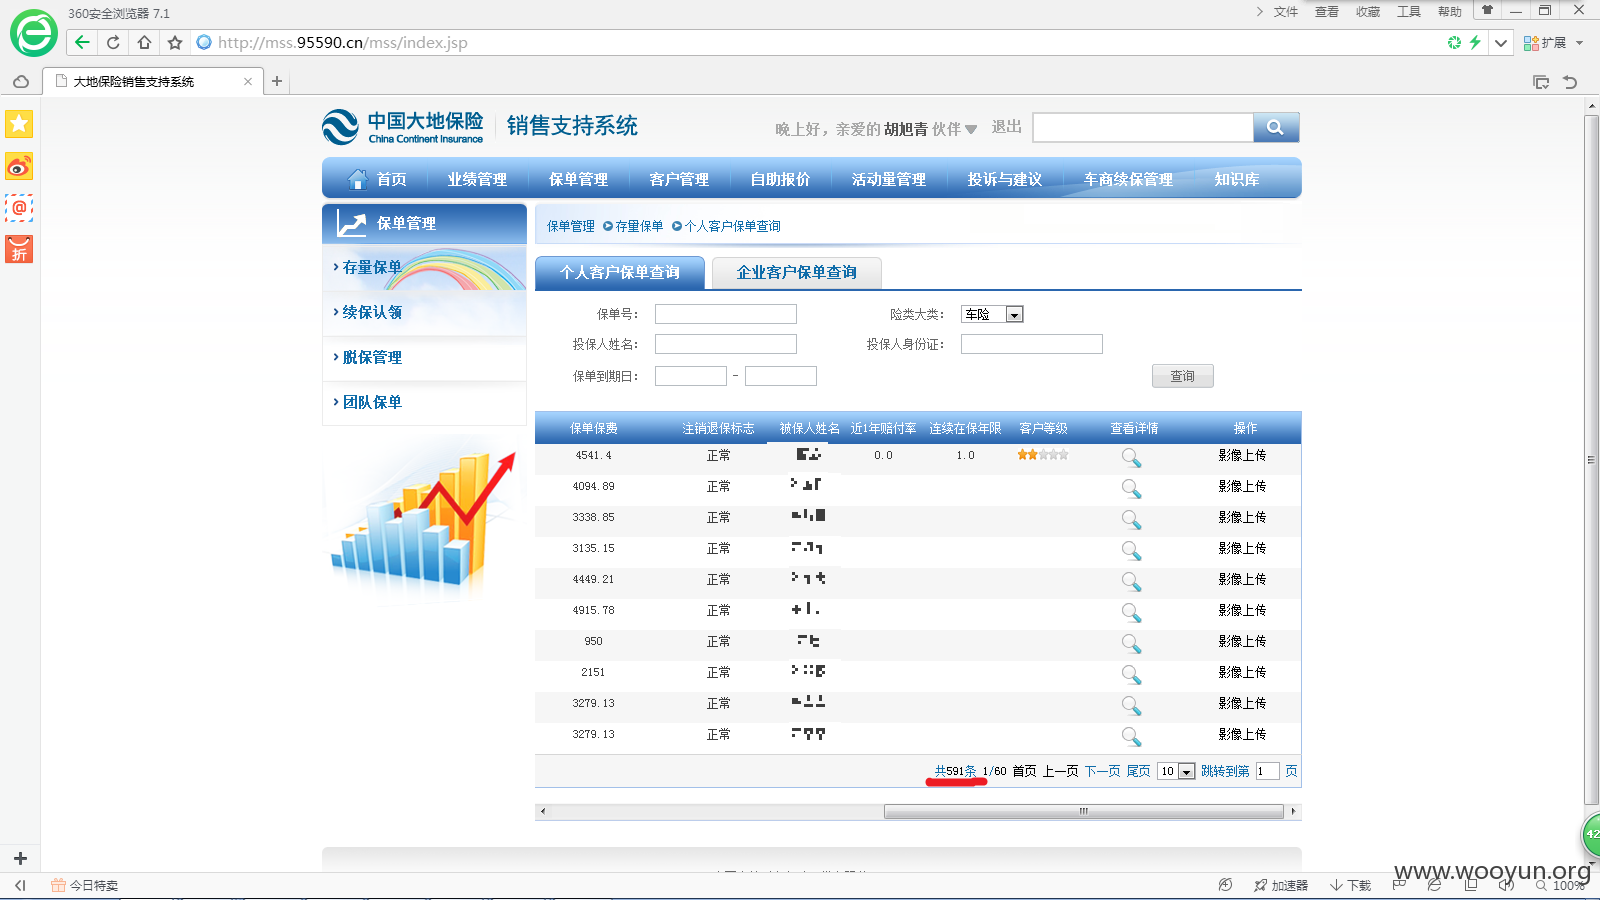This screenshot has height=900, width=1600.
Task: Open the 下载 downloads status bar item
Action: point(1350,885)
